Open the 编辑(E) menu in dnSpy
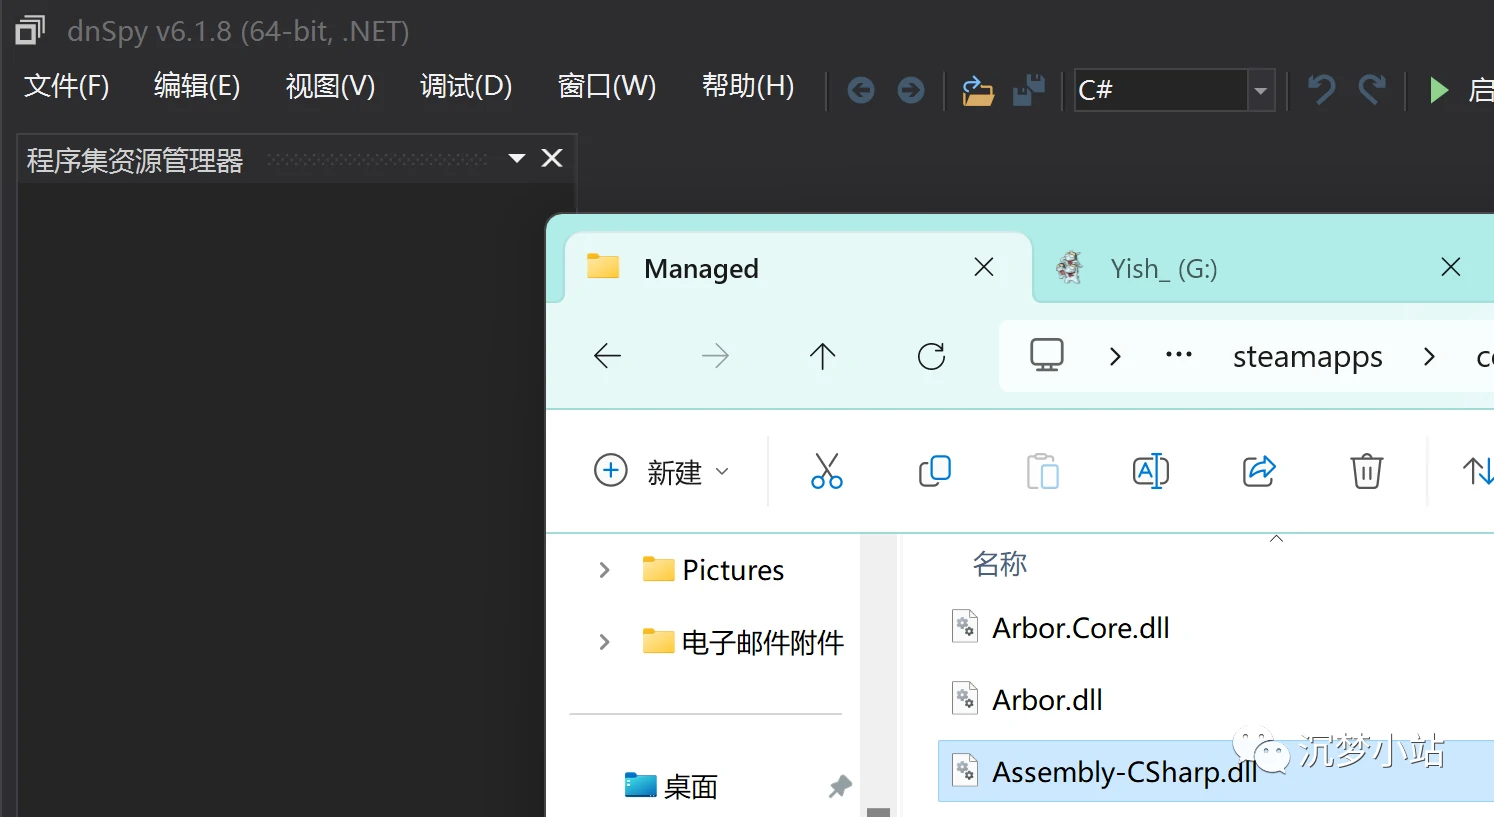 [197, 87]
